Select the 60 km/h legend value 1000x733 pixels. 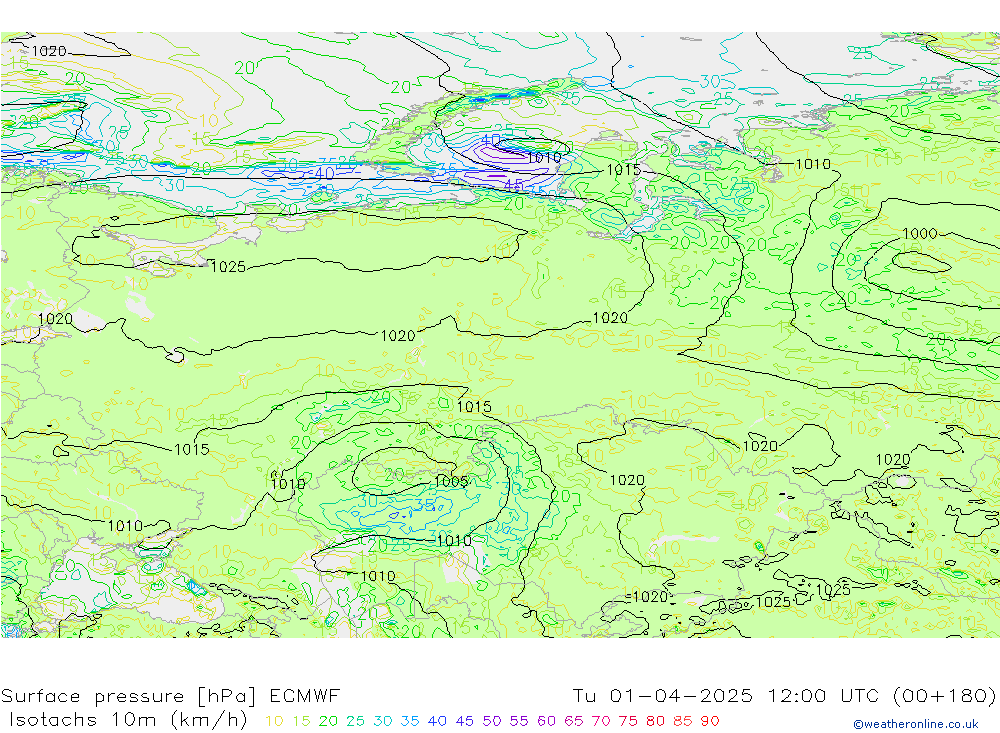point(546,721)
